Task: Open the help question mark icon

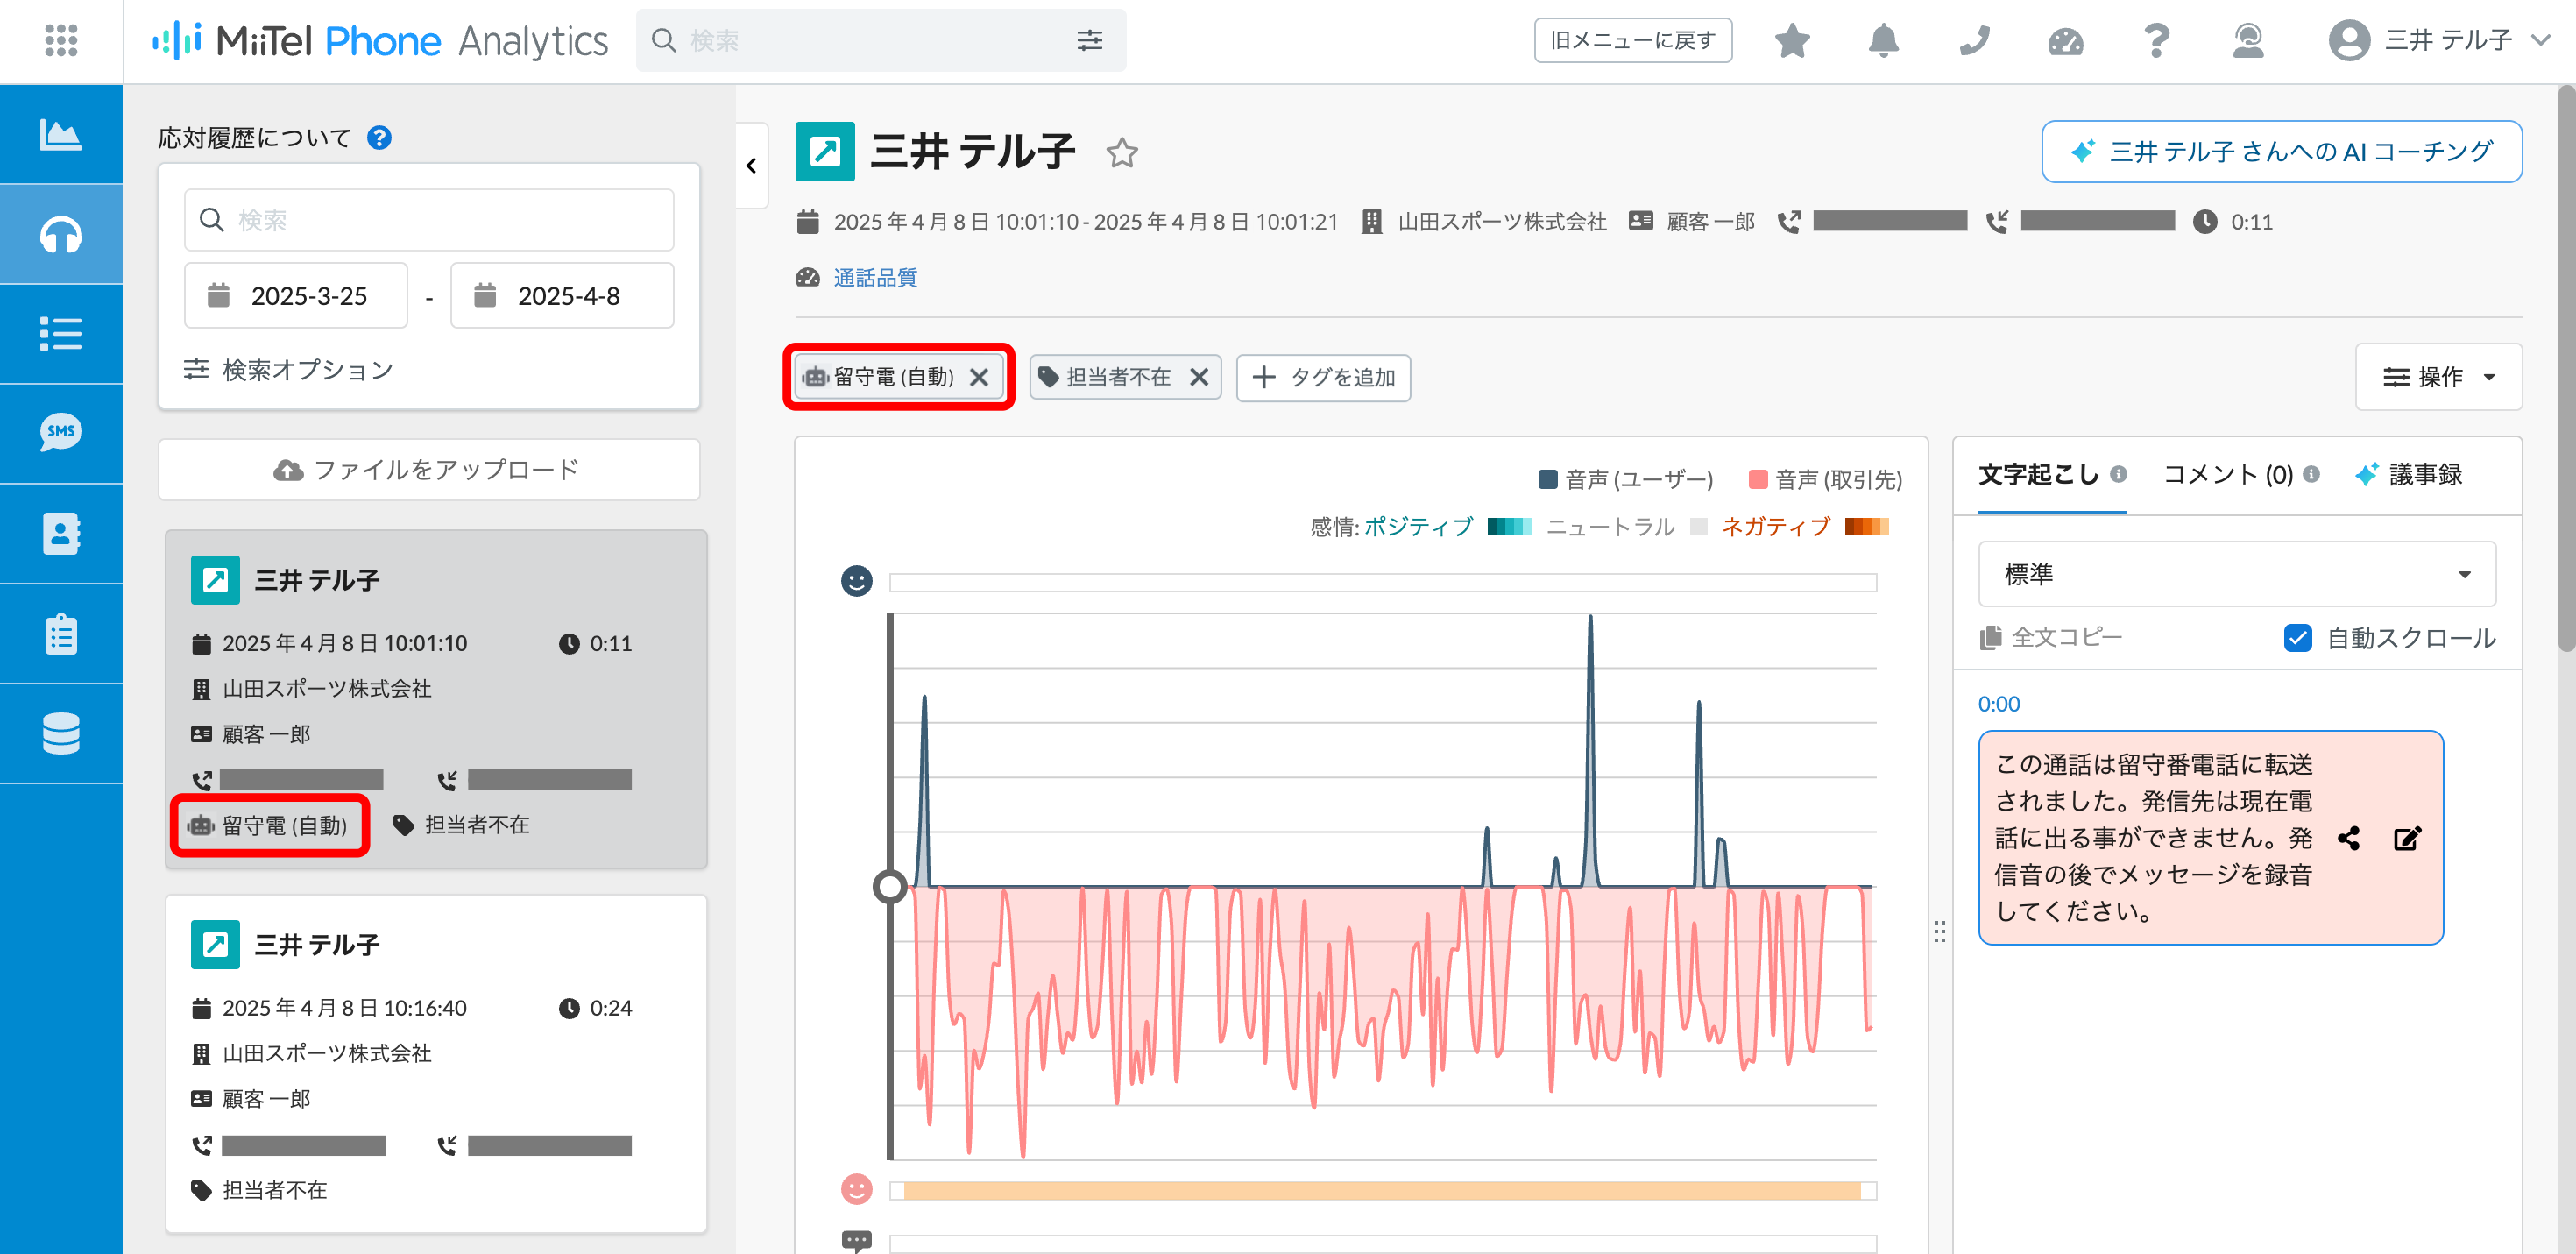Action: tap(2157, 41)
